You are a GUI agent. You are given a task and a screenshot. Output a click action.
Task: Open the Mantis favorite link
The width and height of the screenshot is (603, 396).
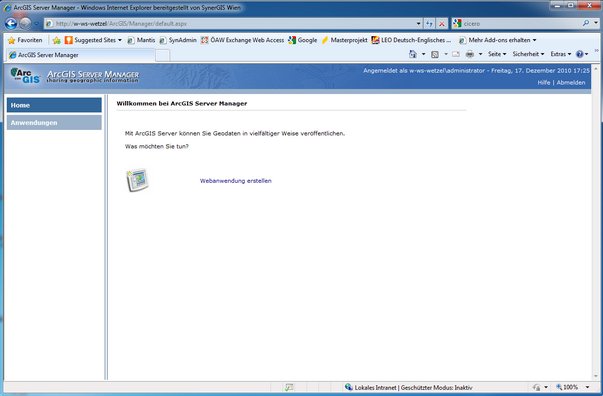pyautogui.click(x=141, y=40)
